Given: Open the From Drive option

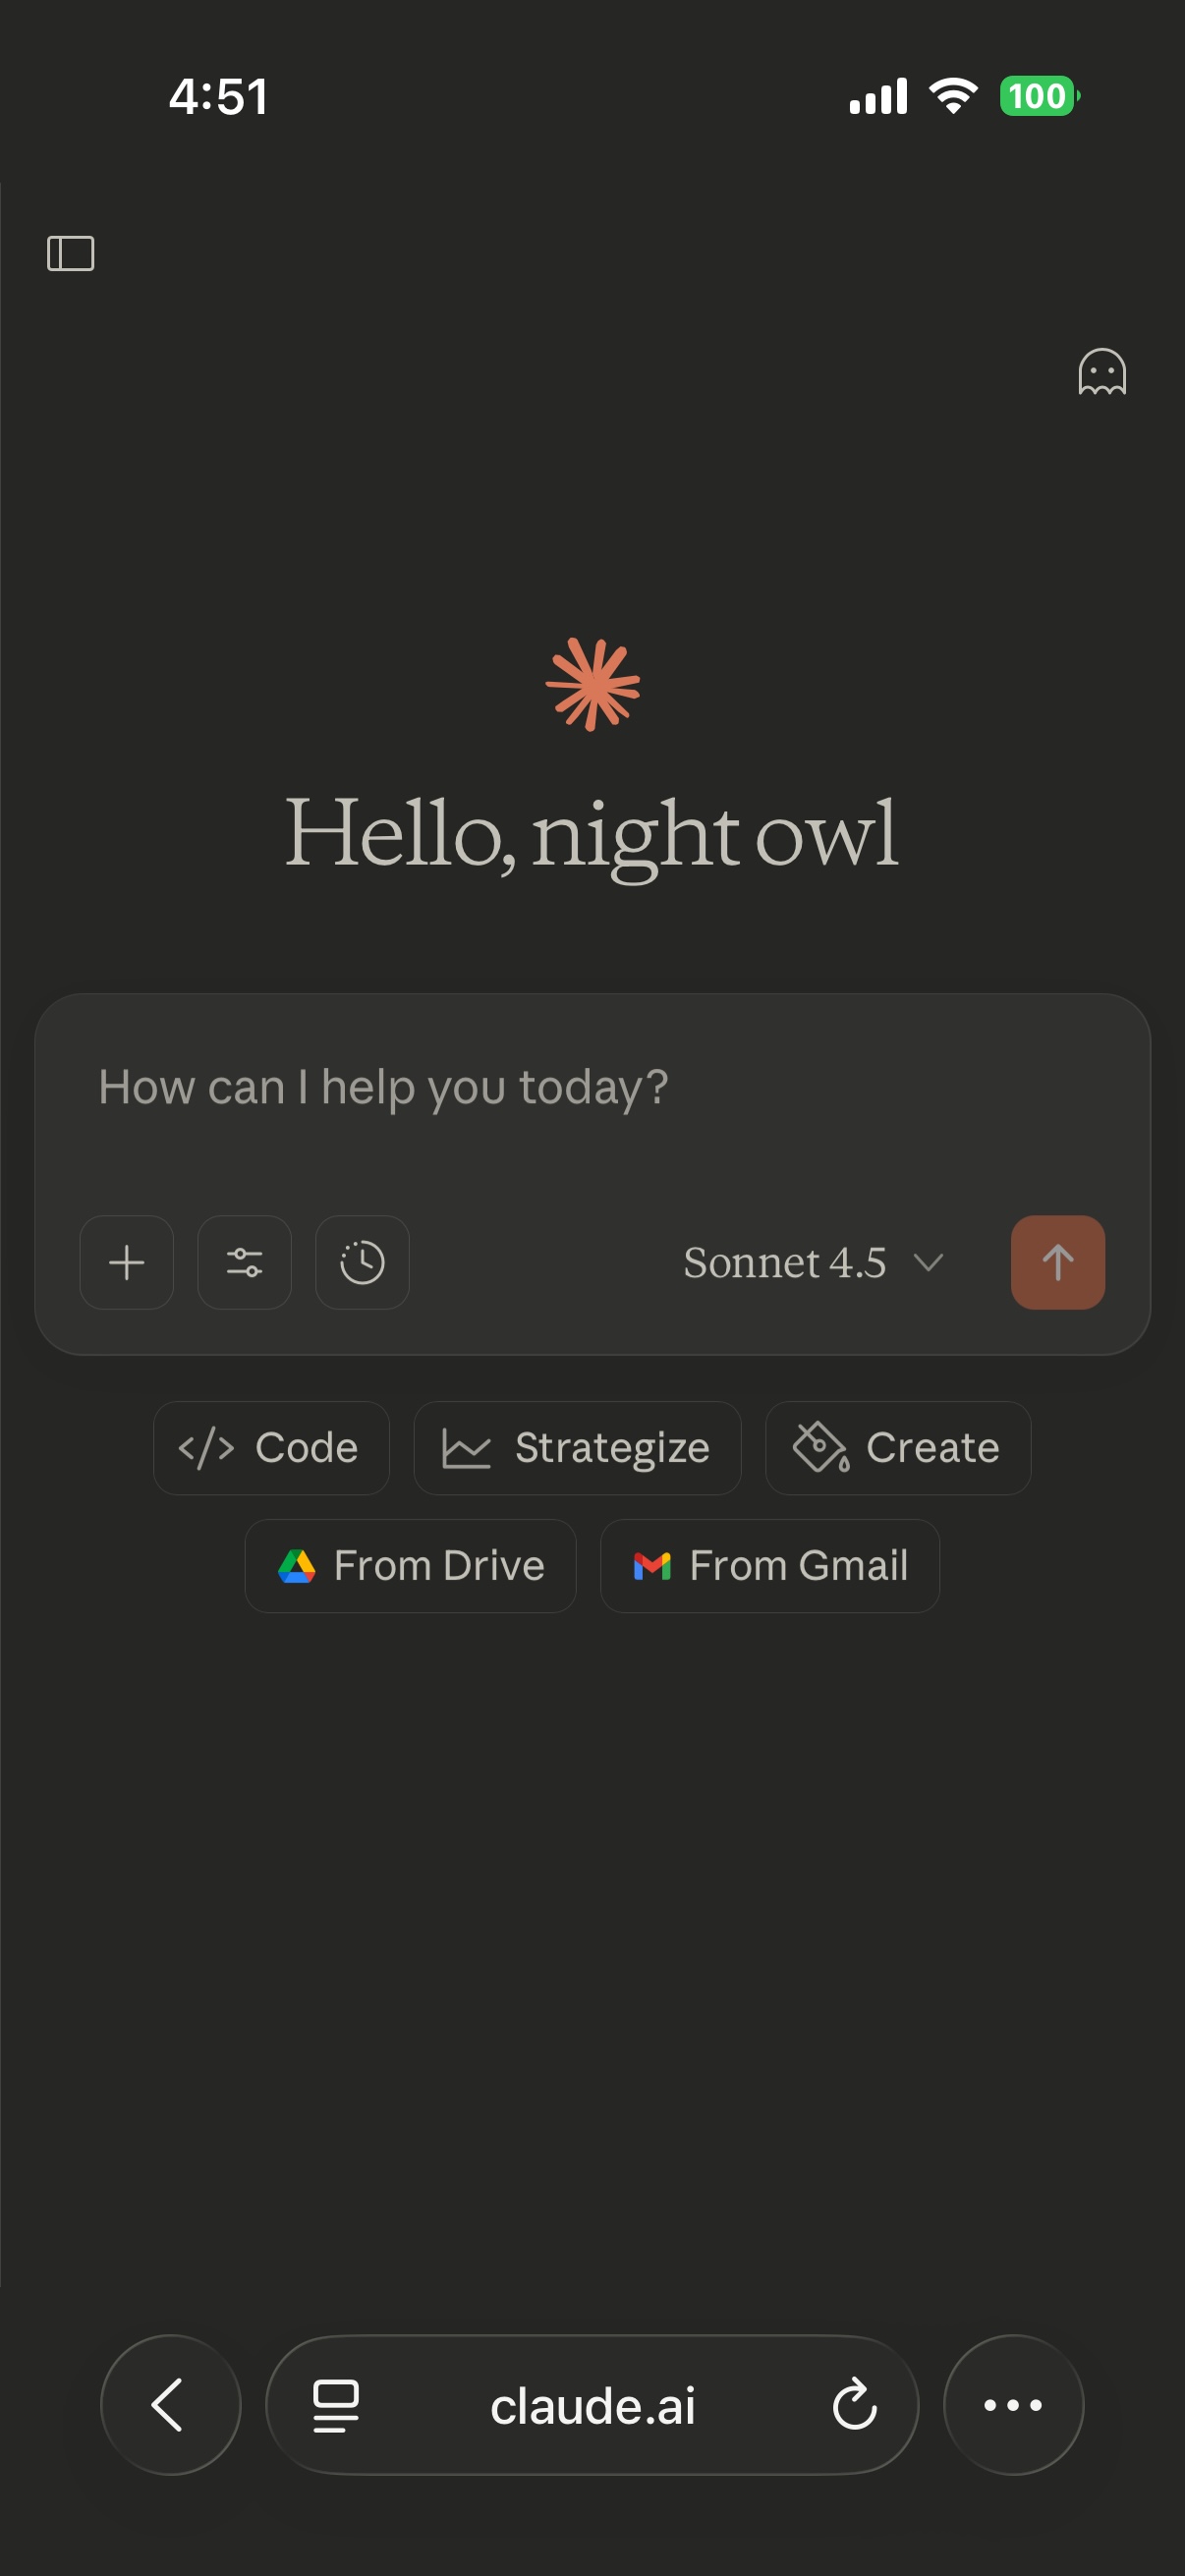Looking at the screenshot, I should click(x=410, y=1565).
